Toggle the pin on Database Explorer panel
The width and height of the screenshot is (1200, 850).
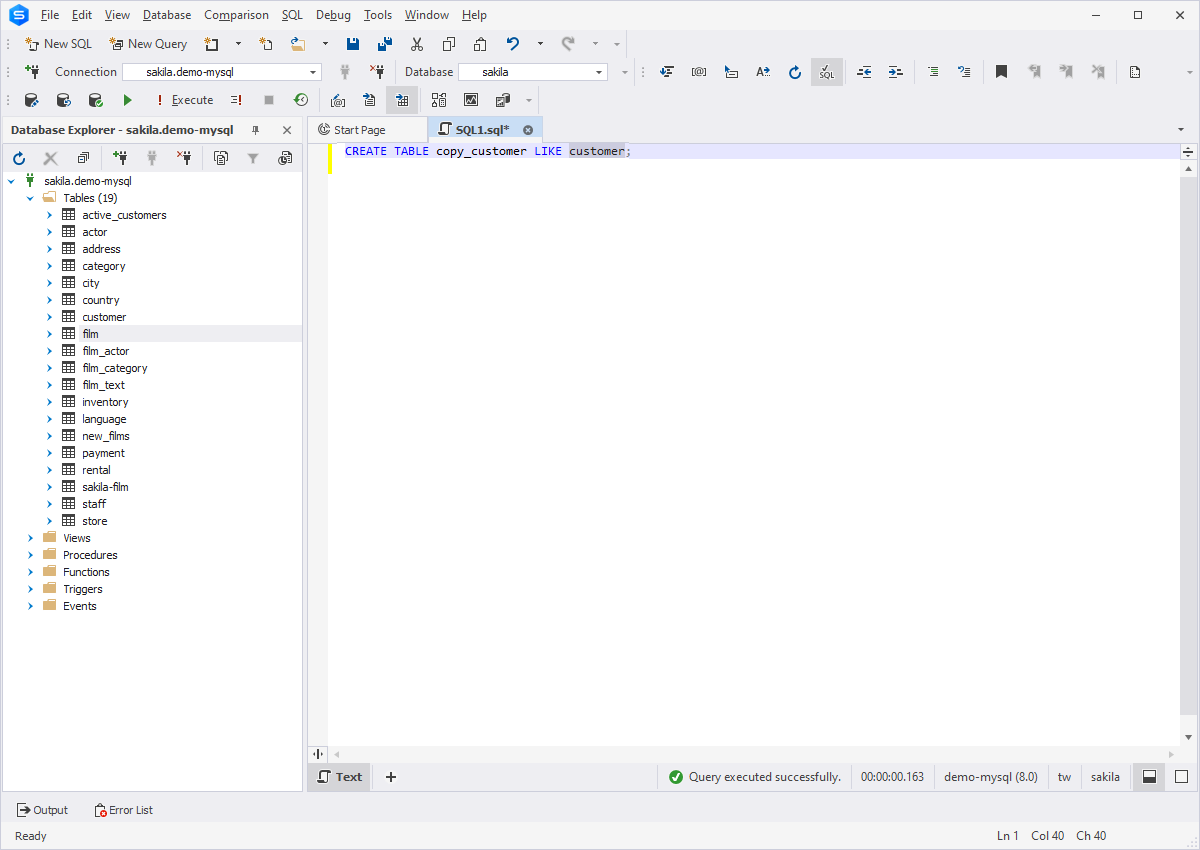(x=255, y=130)
